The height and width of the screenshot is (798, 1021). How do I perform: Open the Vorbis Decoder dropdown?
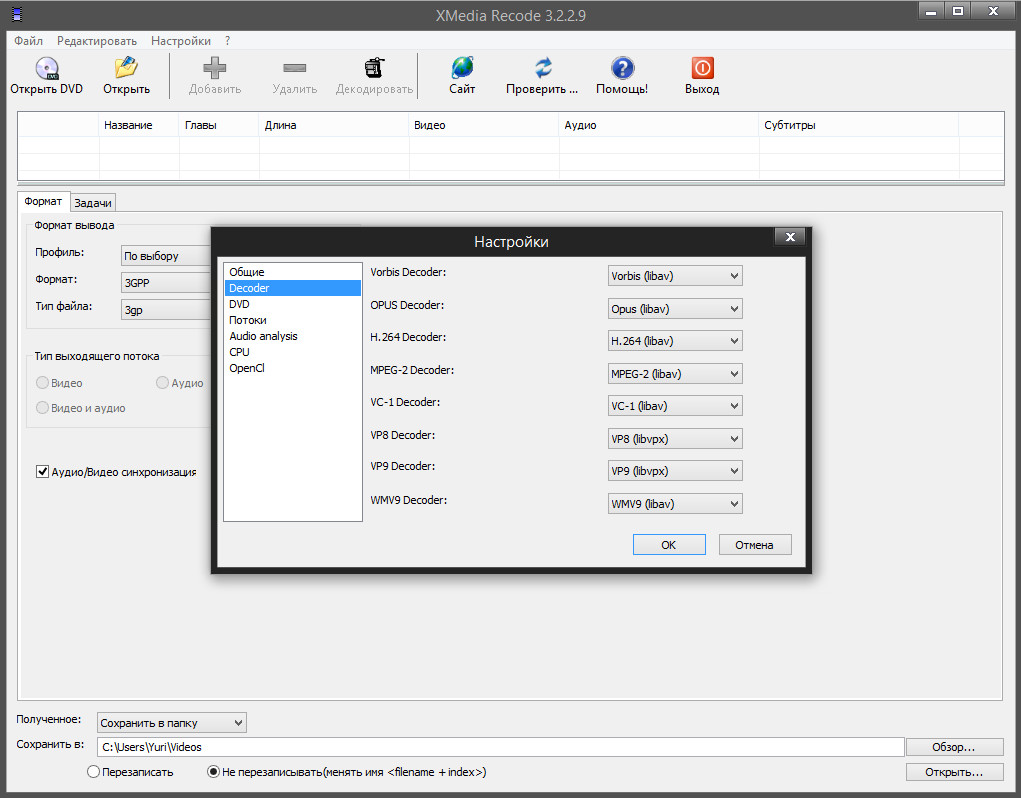coord(675,276)
